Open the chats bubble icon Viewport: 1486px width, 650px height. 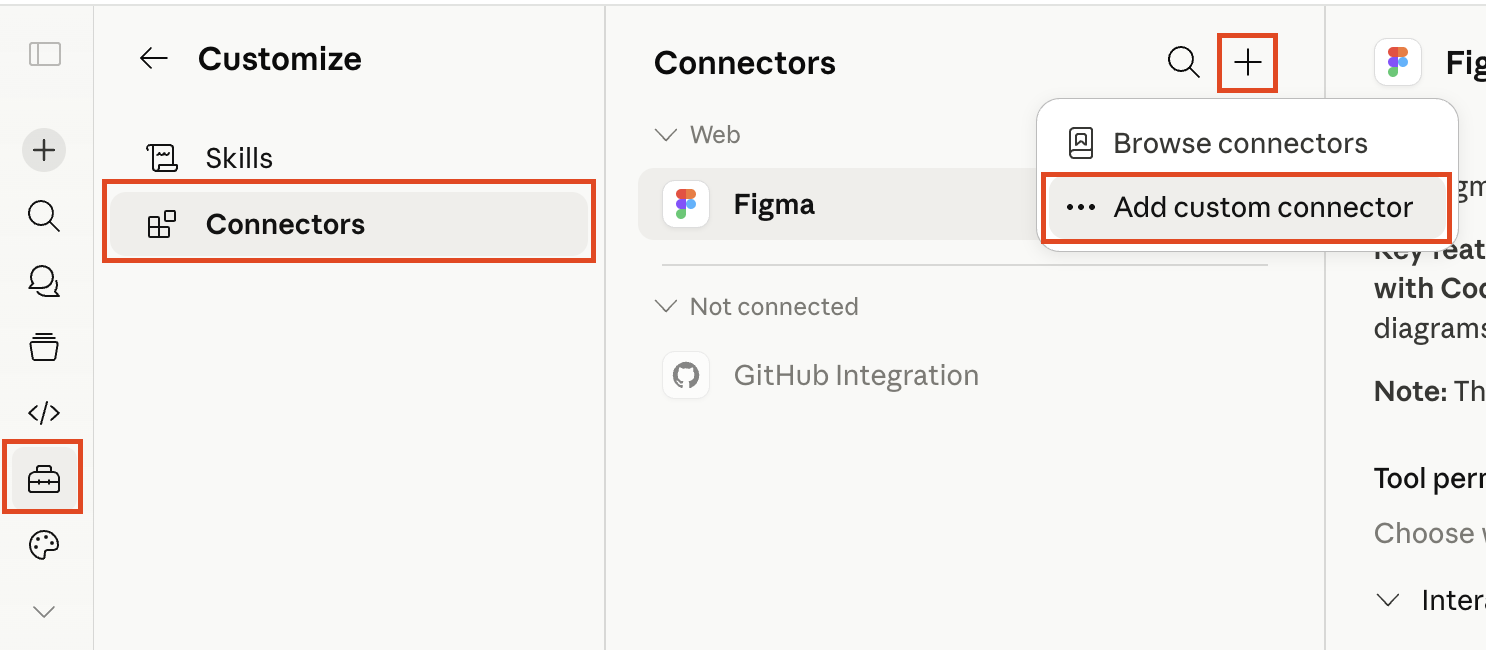click(x=44, y=282)
